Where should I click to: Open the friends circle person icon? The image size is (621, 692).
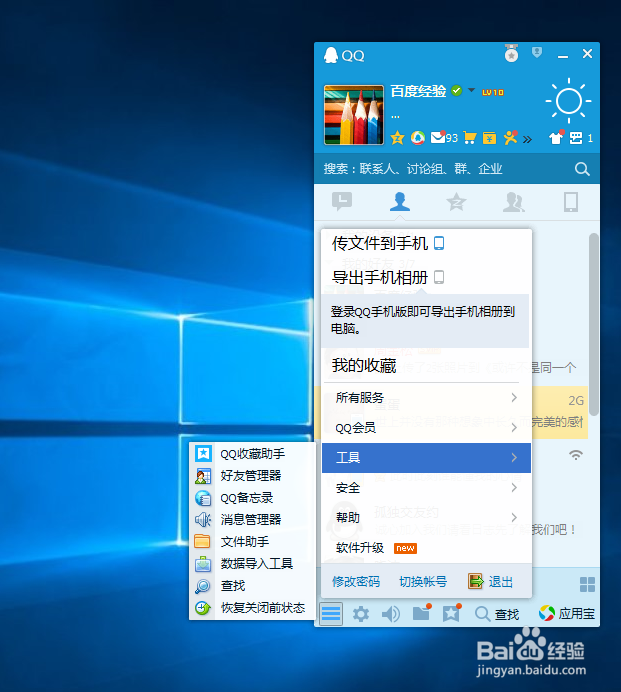click(x=511, y=138)
